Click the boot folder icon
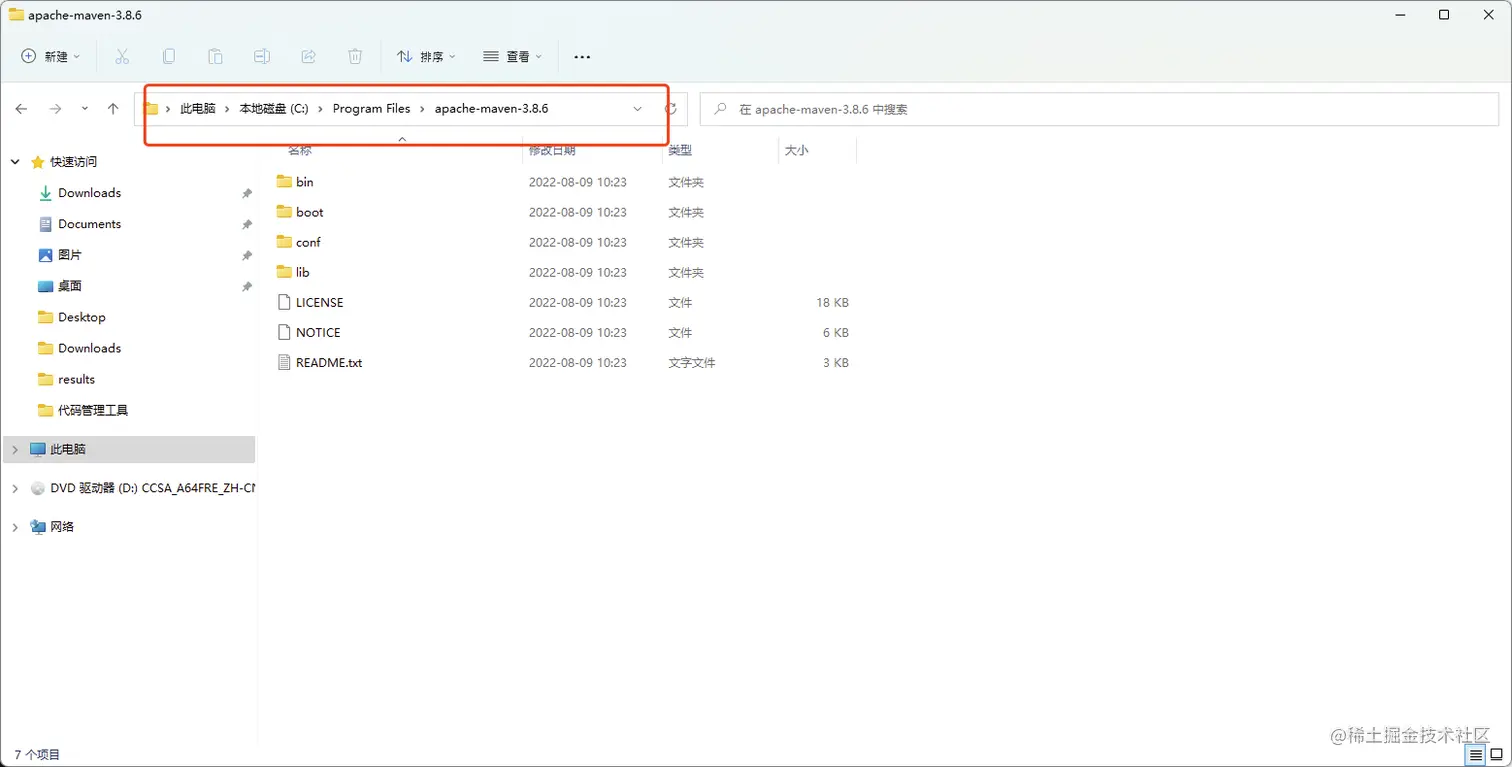This screenshot has height=767, width=1512. point(283,212)
